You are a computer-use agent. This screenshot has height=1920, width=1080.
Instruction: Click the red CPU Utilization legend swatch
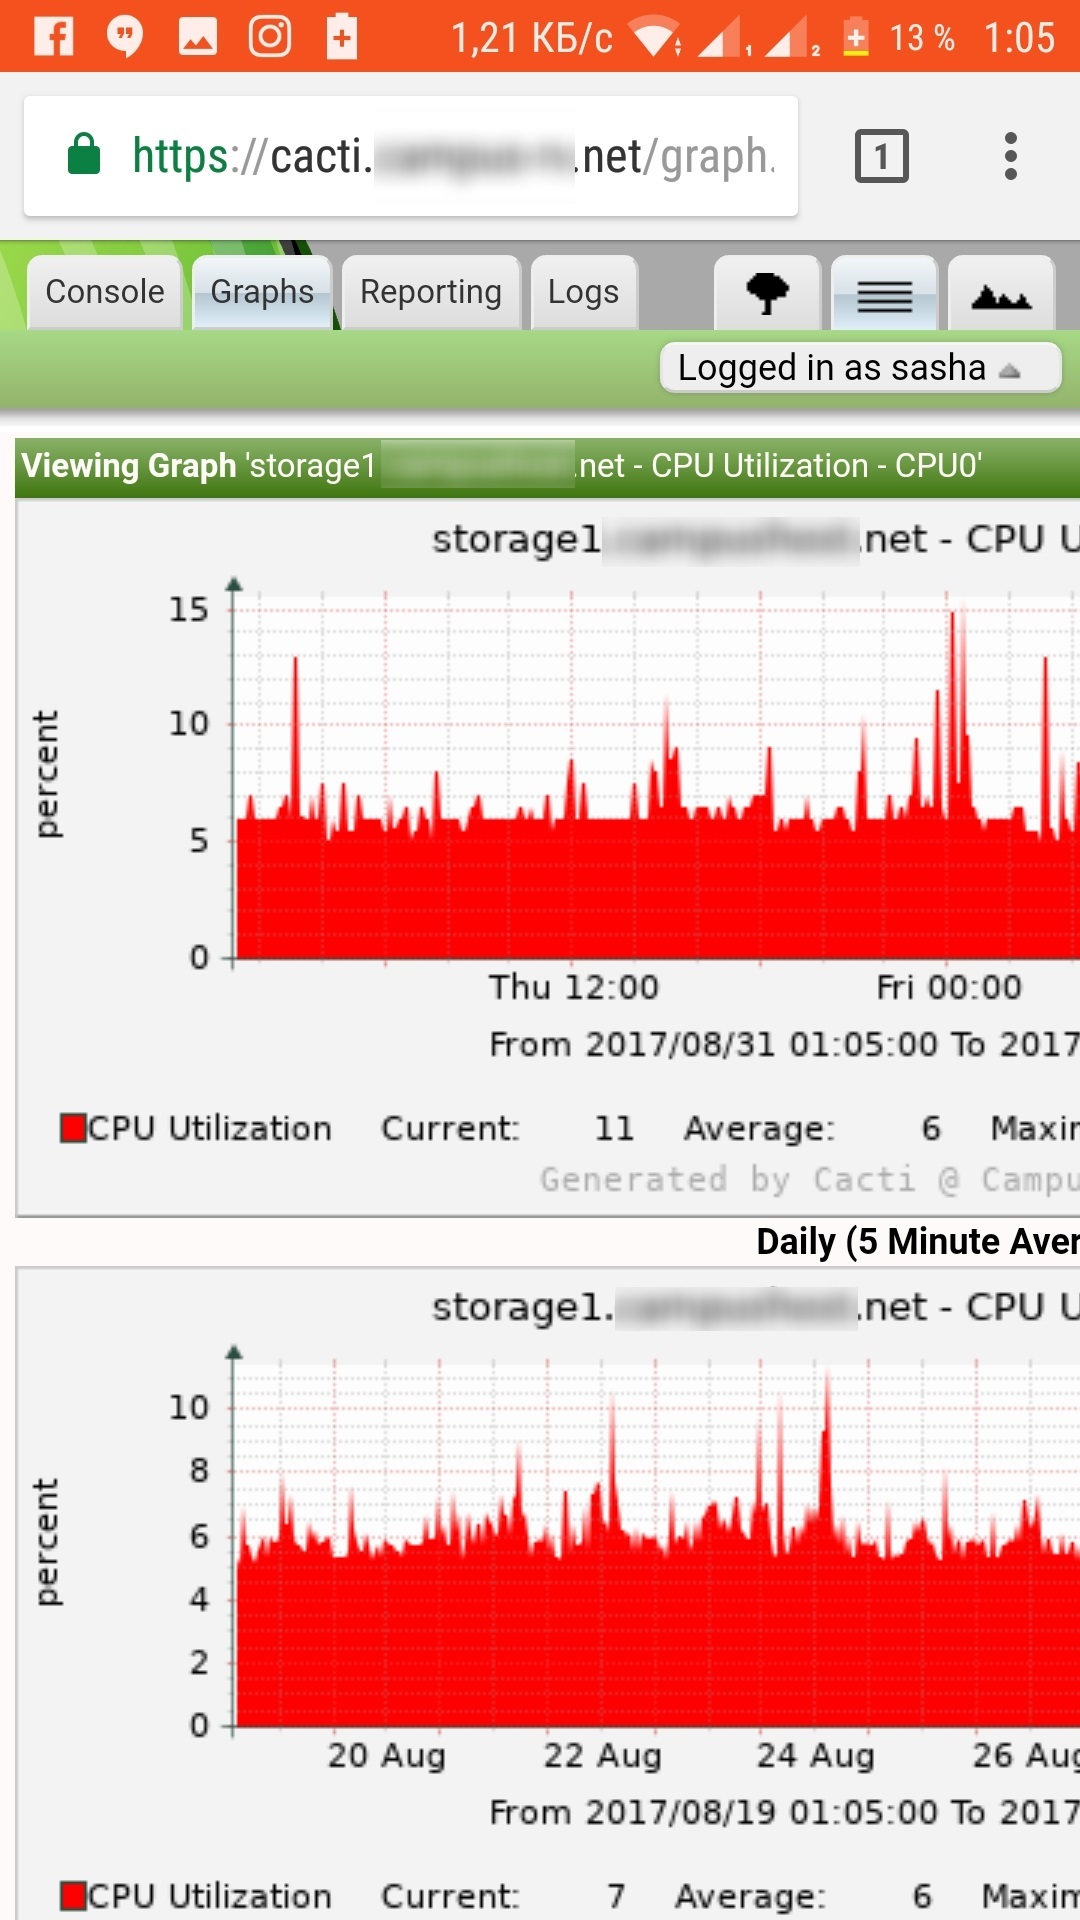(x=71, y=1127)
